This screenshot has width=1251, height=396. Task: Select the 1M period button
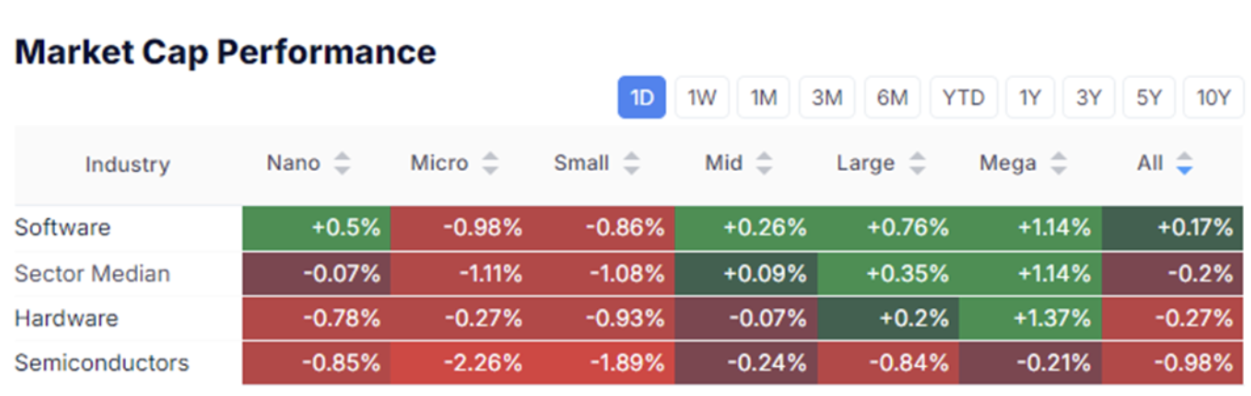[x=764, y=98]
